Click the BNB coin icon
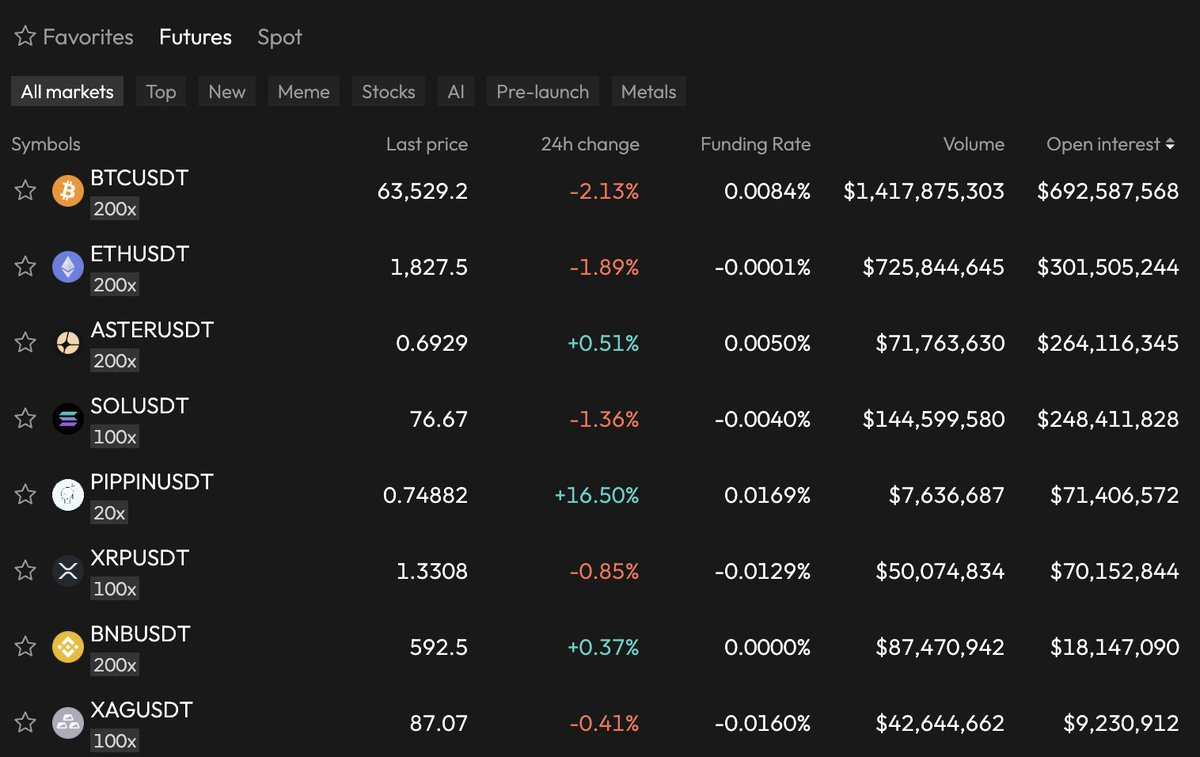Viewport: 1200px width, 757px height. coord(68,646)
